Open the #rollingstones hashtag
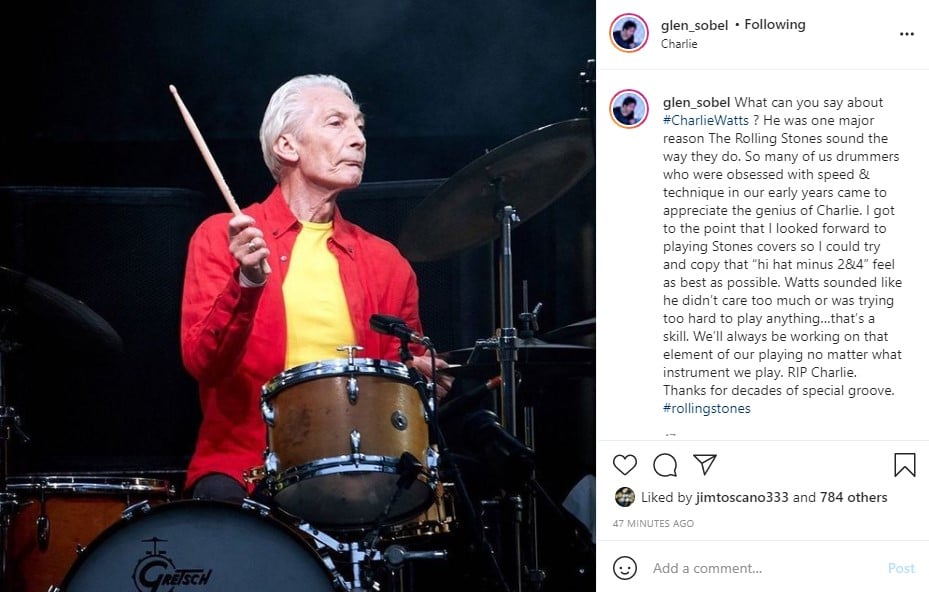929x592 pixels. (706, 408)
